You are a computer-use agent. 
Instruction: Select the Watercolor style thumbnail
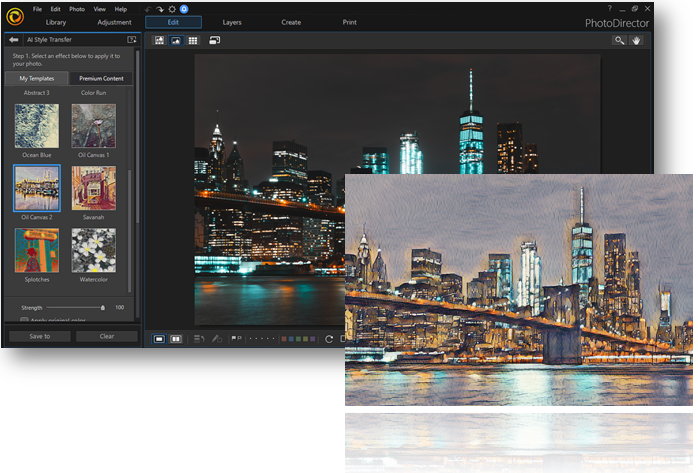coord(93,250)
